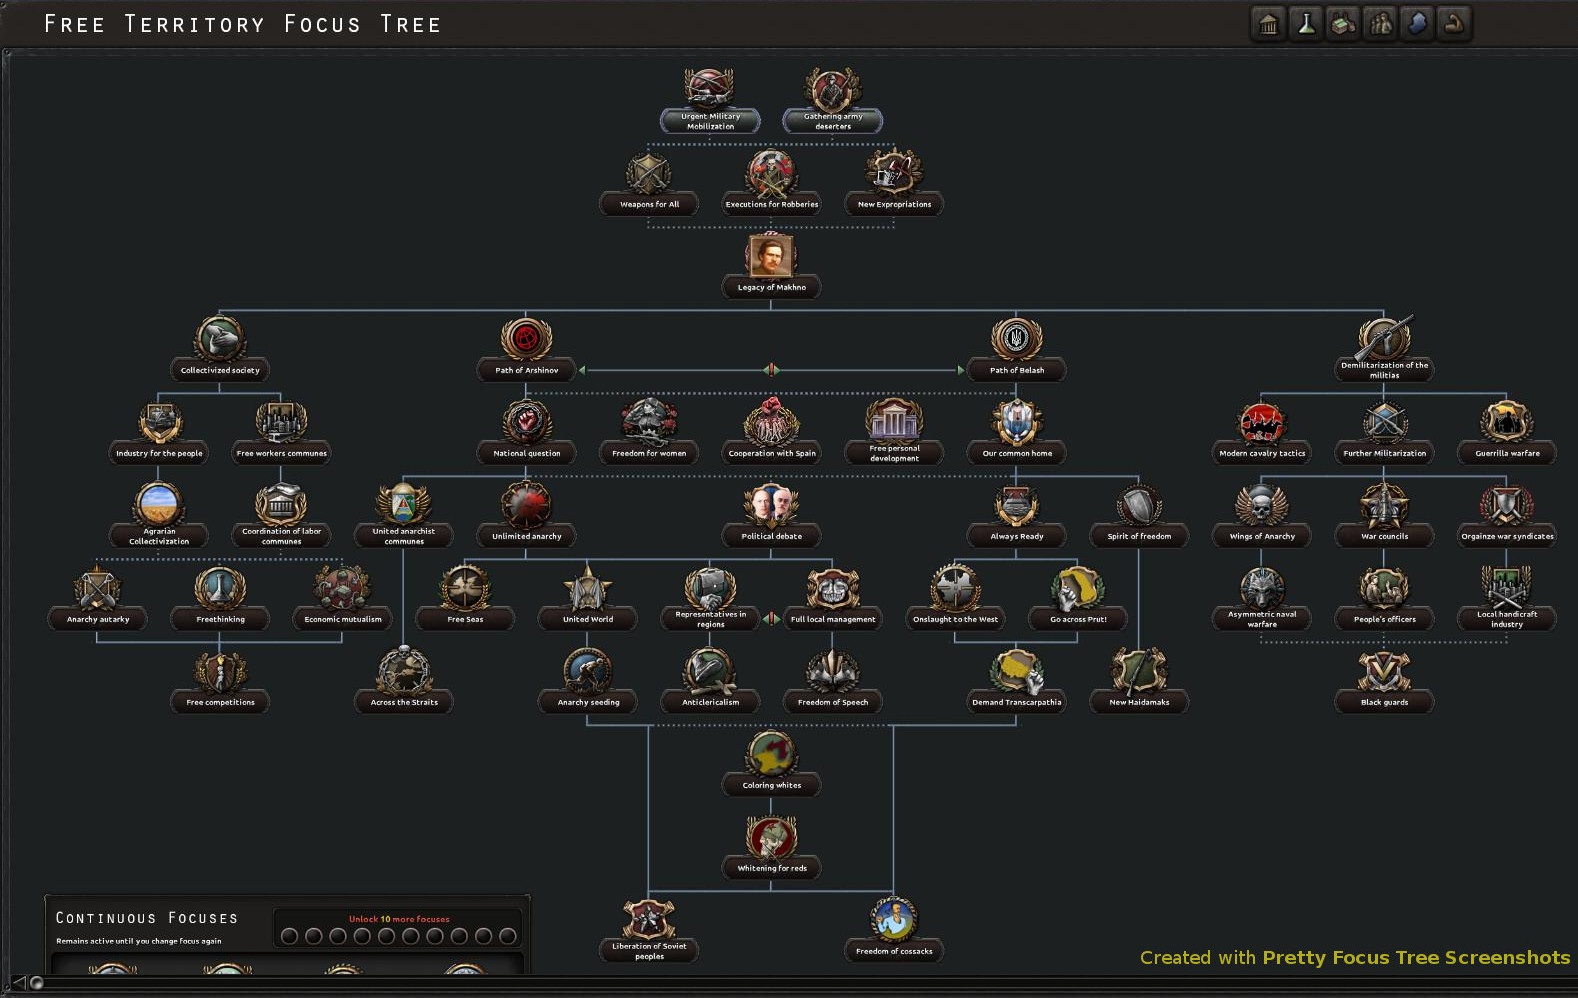Toggle the territory filter blue map icon
The height and width of the screenshot is (998, 1578).
point(1417,24)
